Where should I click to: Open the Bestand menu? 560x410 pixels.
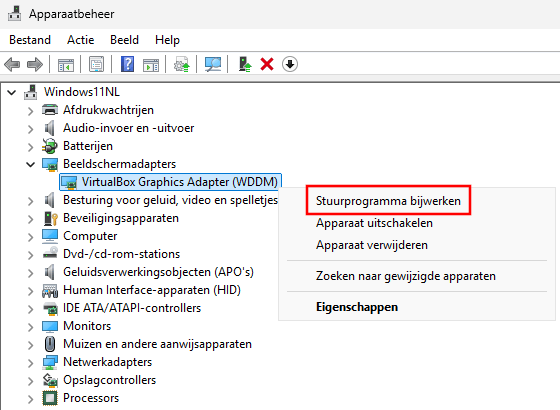(x=30, y=40)
